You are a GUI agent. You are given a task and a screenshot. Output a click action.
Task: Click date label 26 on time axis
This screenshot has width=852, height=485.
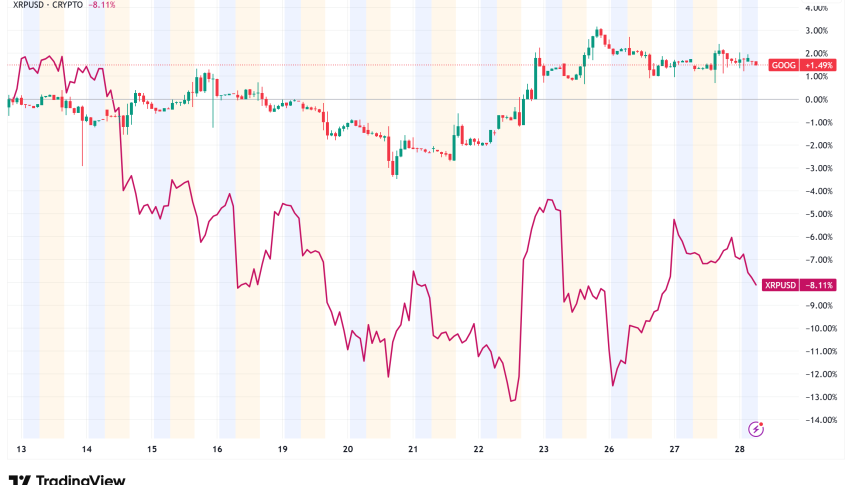(x=609, y=449)
